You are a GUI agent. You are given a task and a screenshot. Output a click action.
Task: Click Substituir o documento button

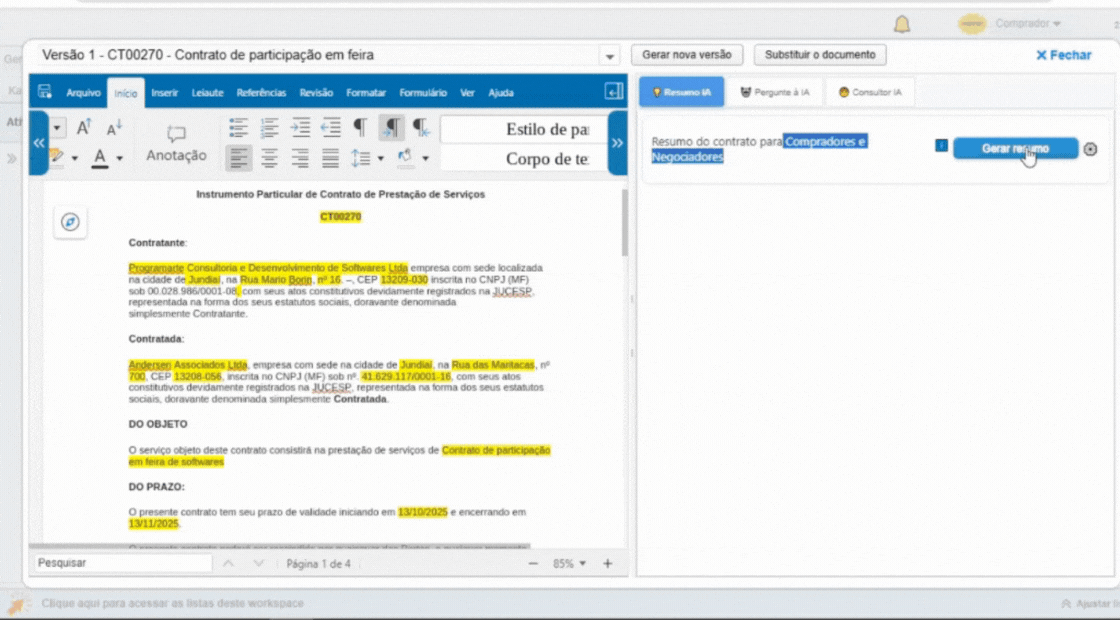(820, 54)
